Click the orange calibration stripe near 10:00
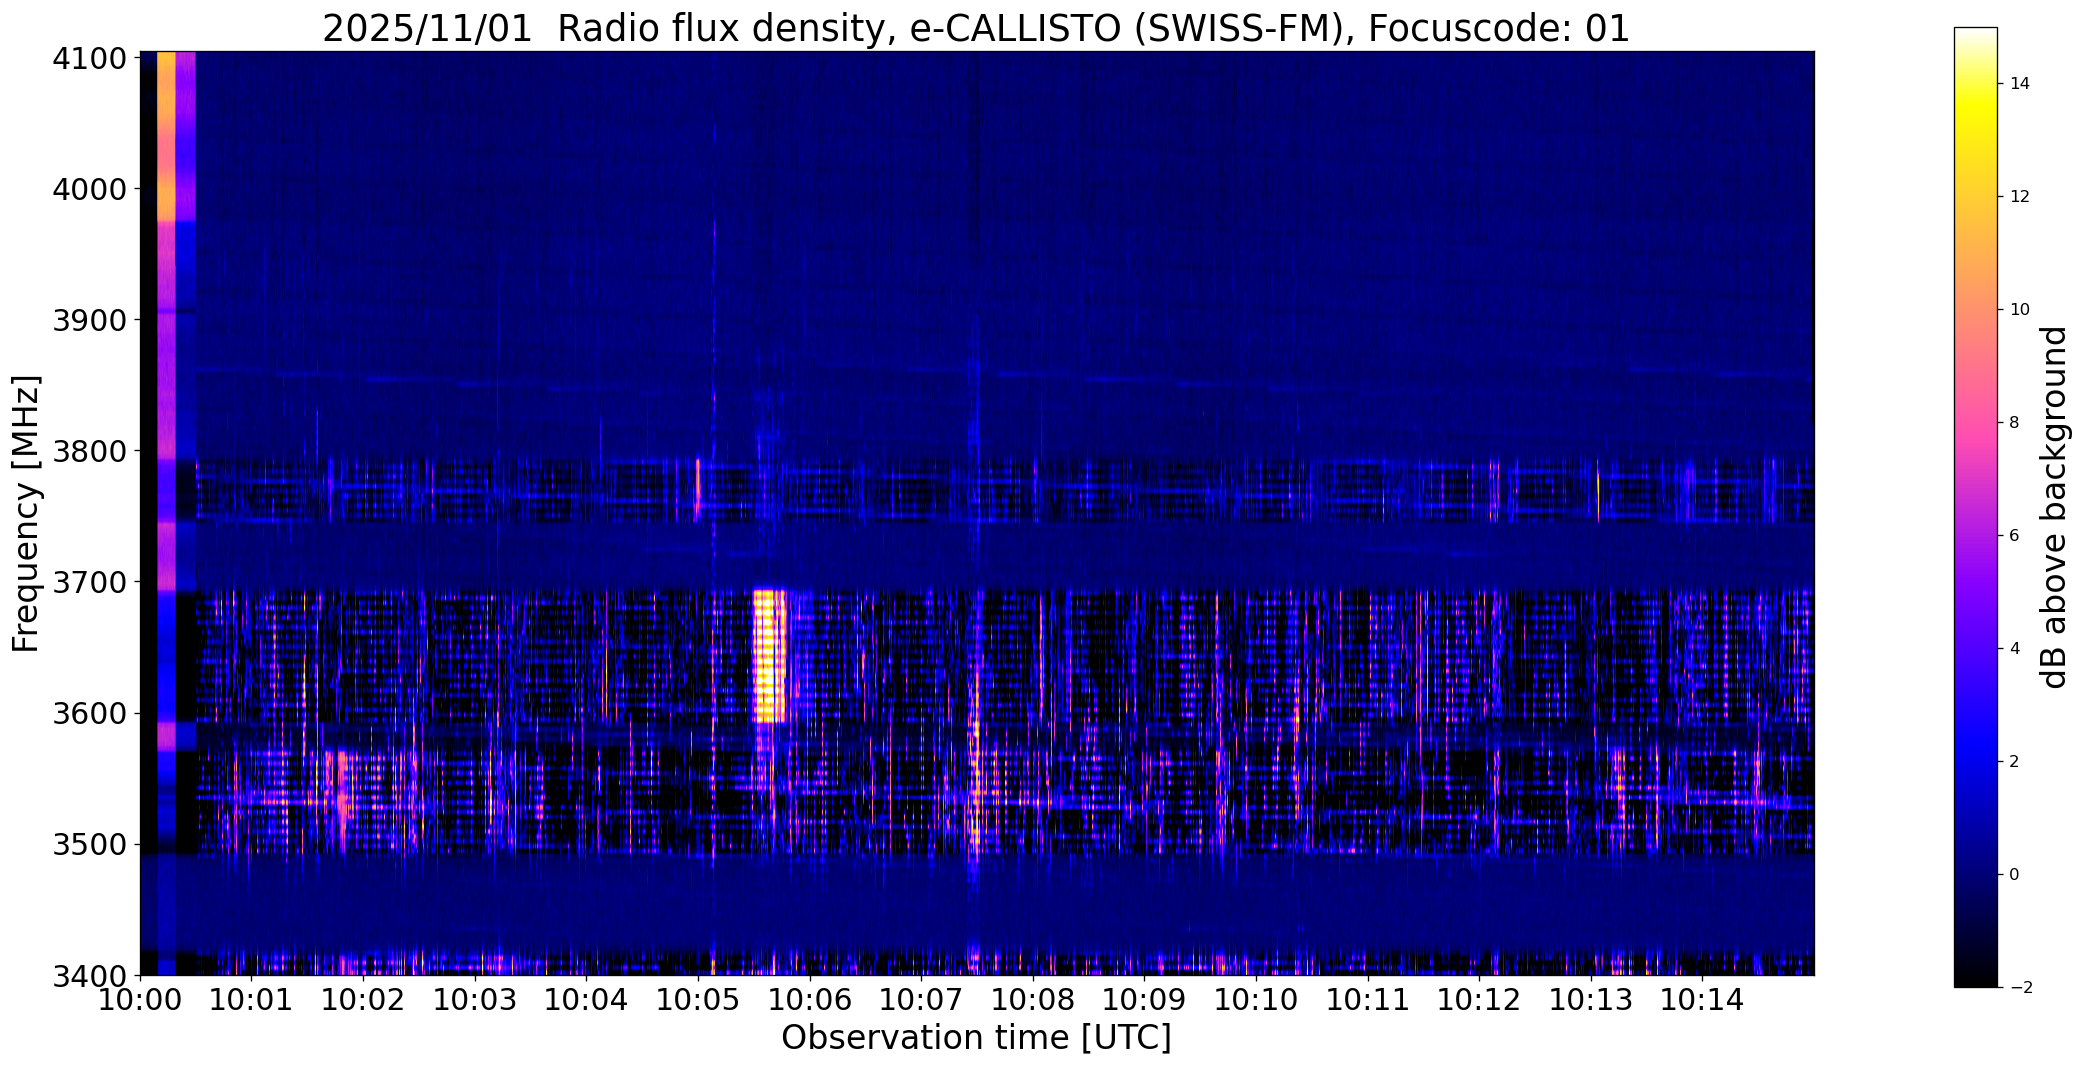This screenshot has width=2085, height=1067. click(166, 136)
